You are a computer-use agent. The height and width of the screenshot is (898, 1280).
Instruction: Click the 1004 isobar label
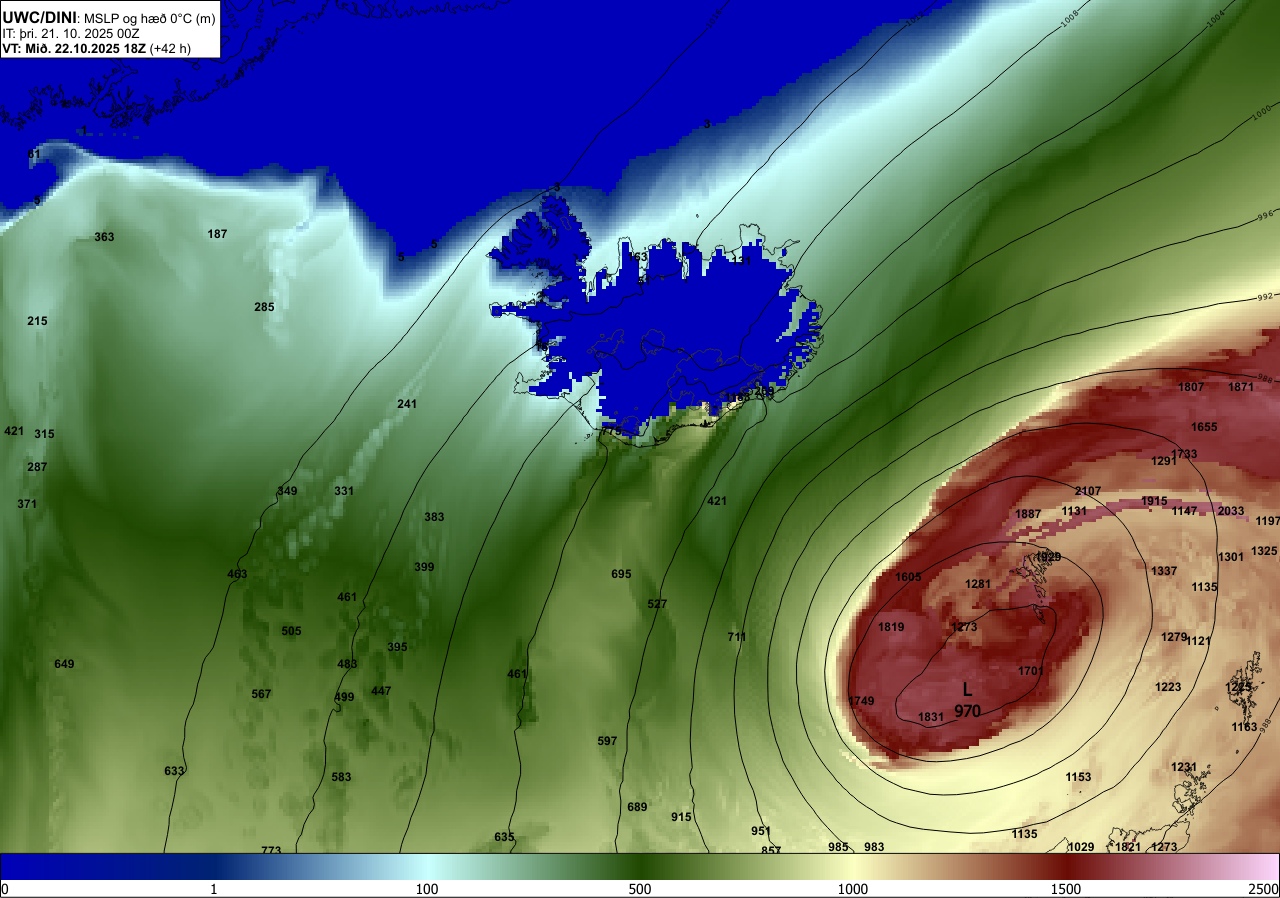[1216, 17]
